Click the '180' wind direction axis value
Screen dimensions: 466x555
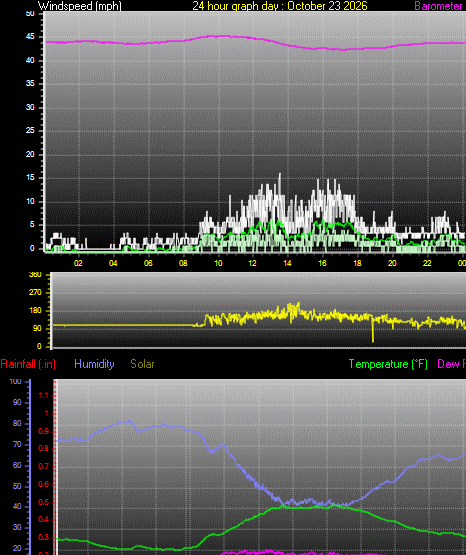click(x=35, y=310)
